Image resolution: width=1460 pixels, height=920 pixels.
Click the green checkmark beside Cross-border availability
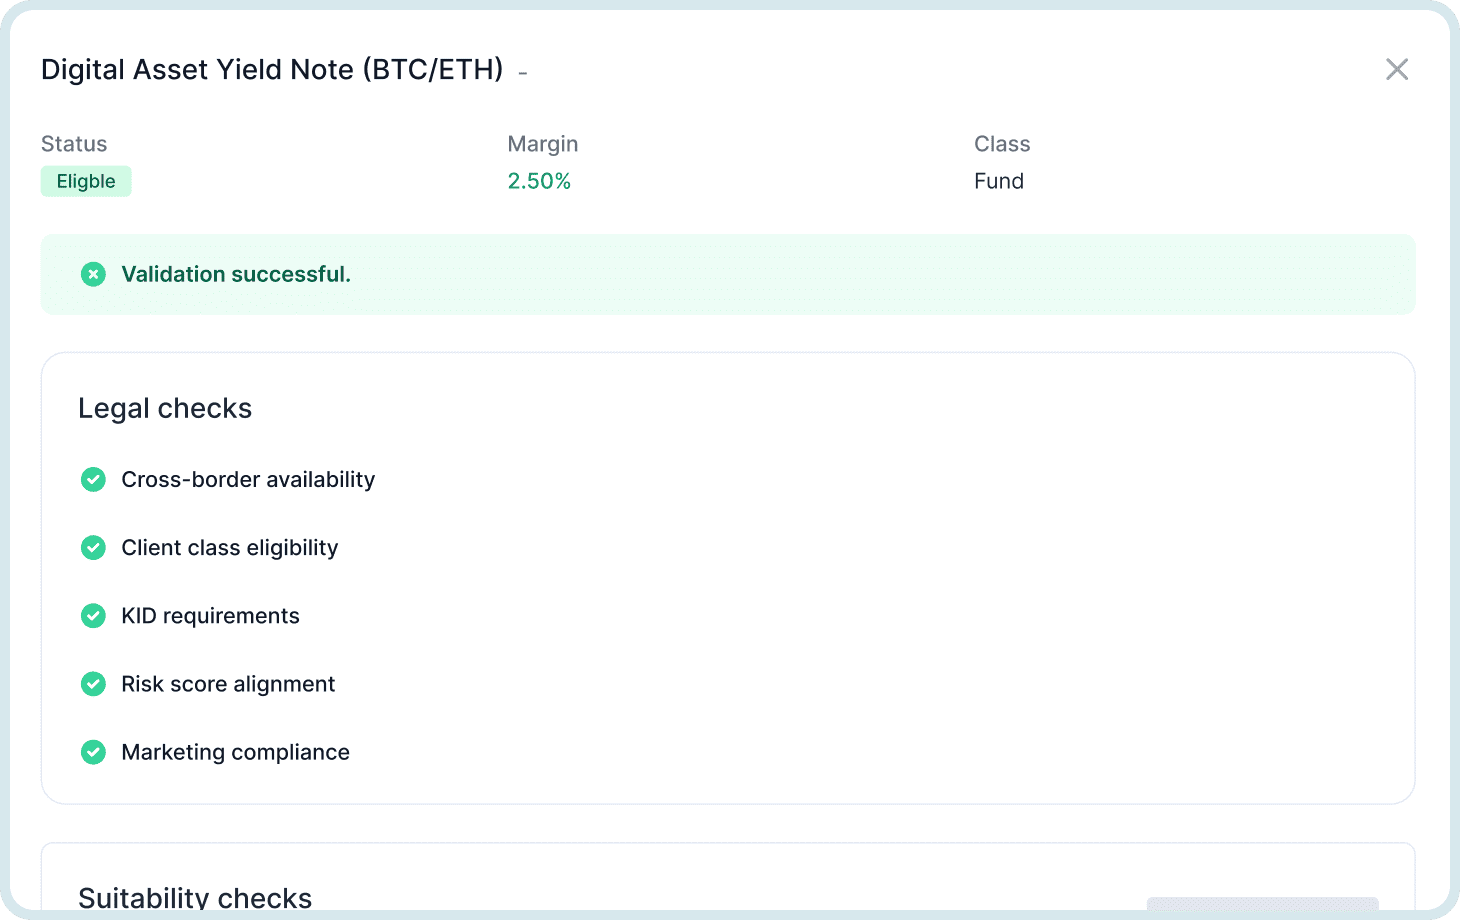coord(93,479)
